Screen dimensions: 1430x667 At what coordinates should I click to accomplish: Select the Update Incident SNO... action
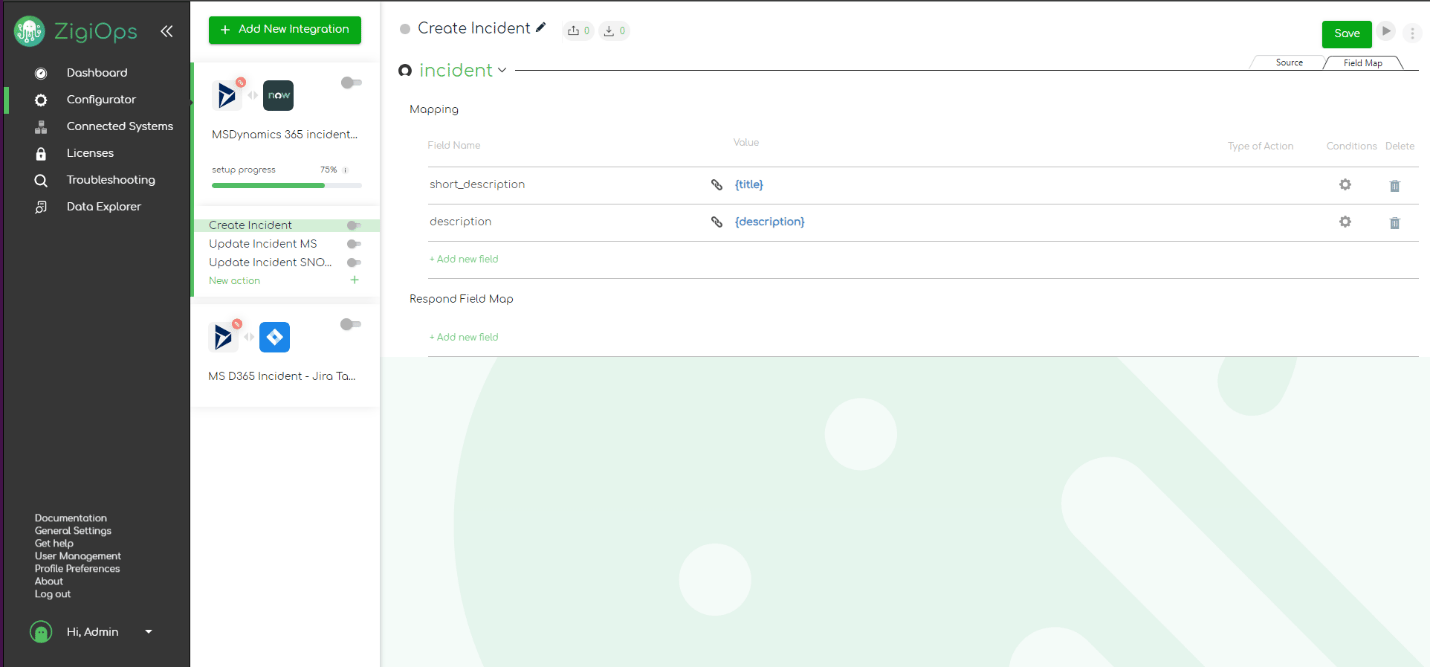270,263
